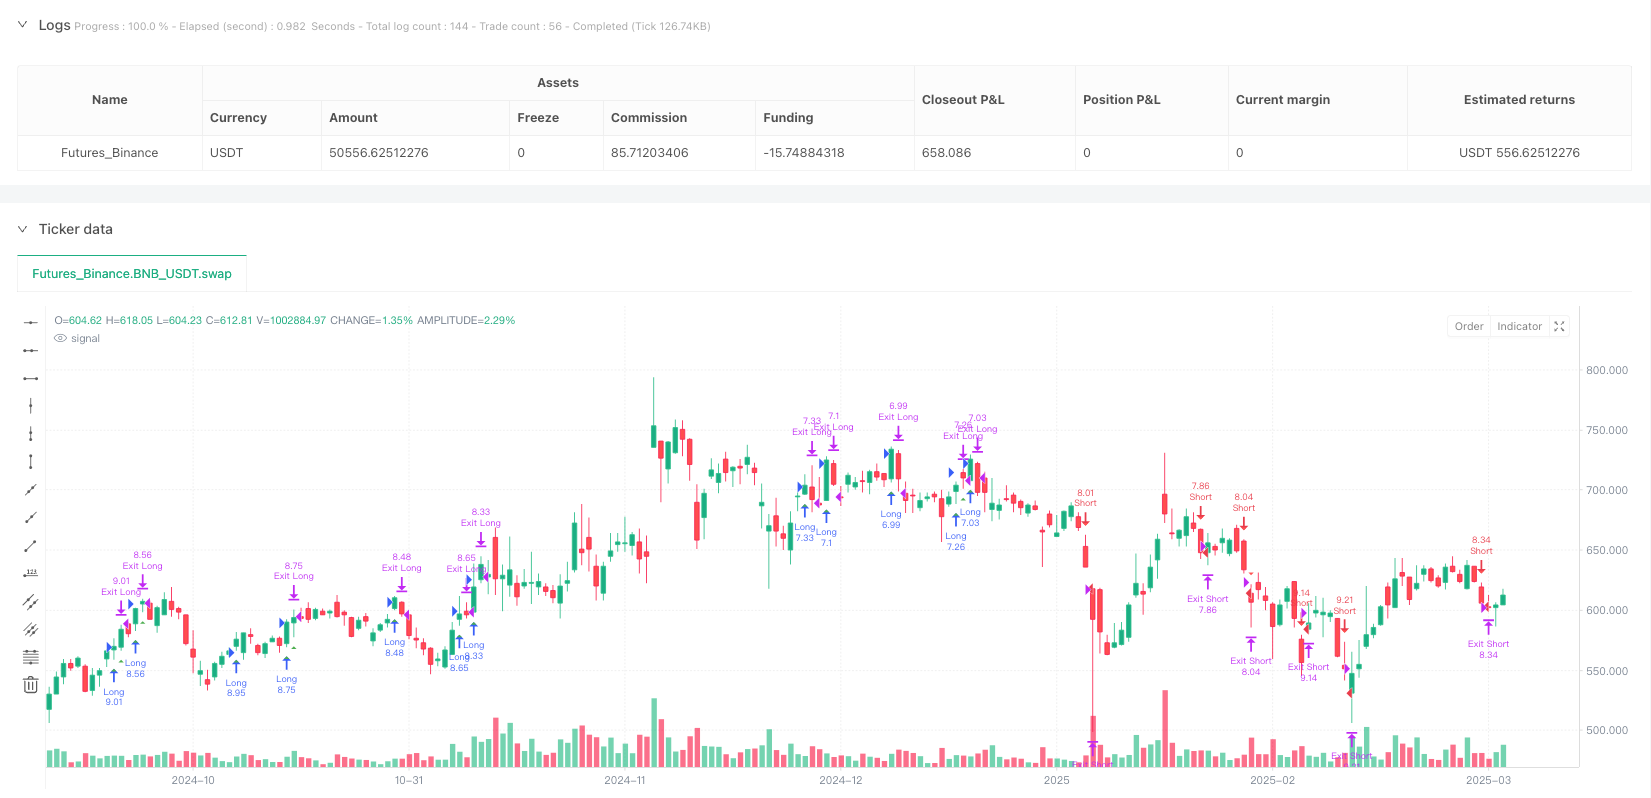Select the Futures_Binance.BNB_USDT.swap tab
The height and width of the screenshot is (798, 1651).
point(132,273)
